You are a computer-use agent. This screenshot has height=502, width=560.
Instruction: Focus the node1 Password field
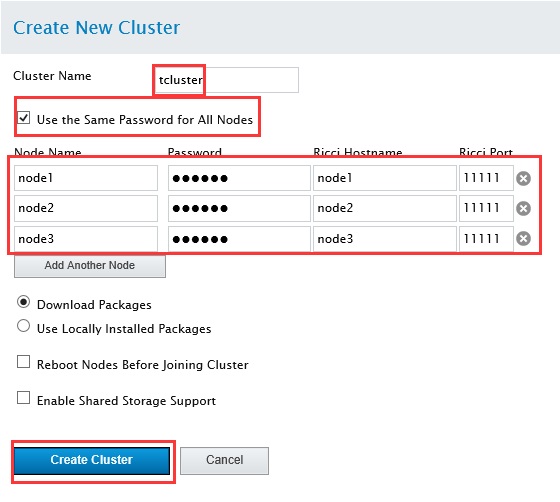[239, 178]
